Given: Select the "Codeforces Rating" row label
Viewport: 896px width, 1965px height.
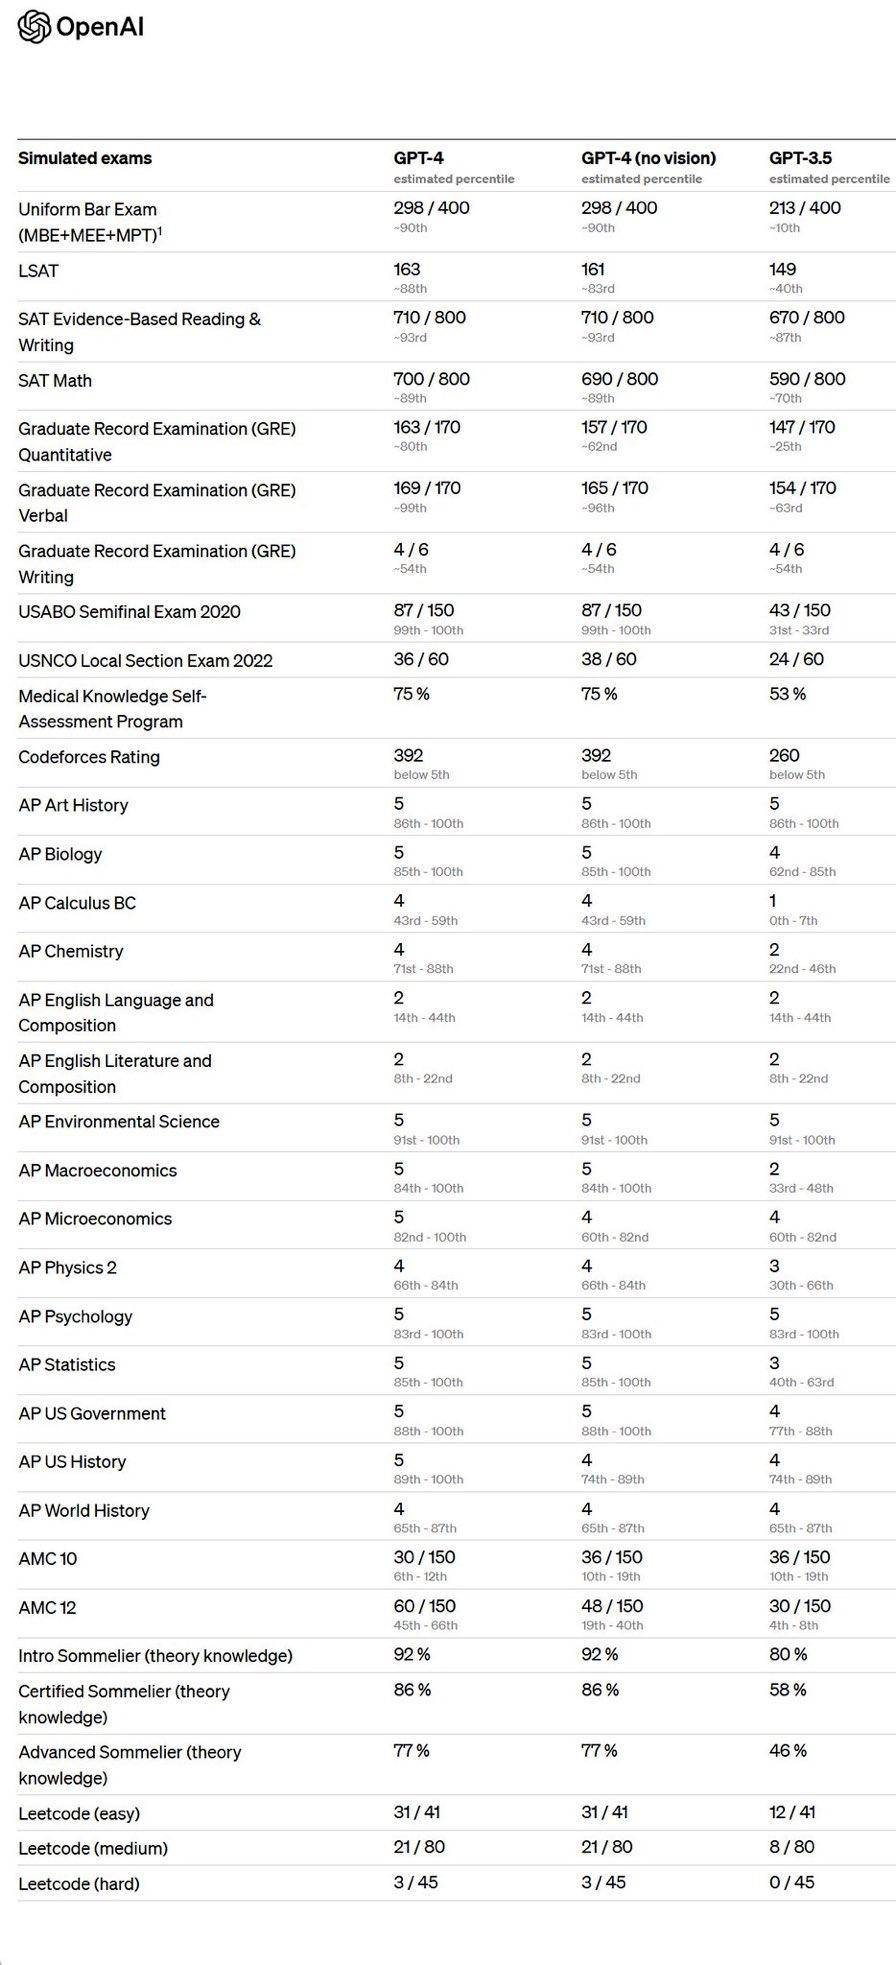Looking at the screenshot, I should point(89,757).
